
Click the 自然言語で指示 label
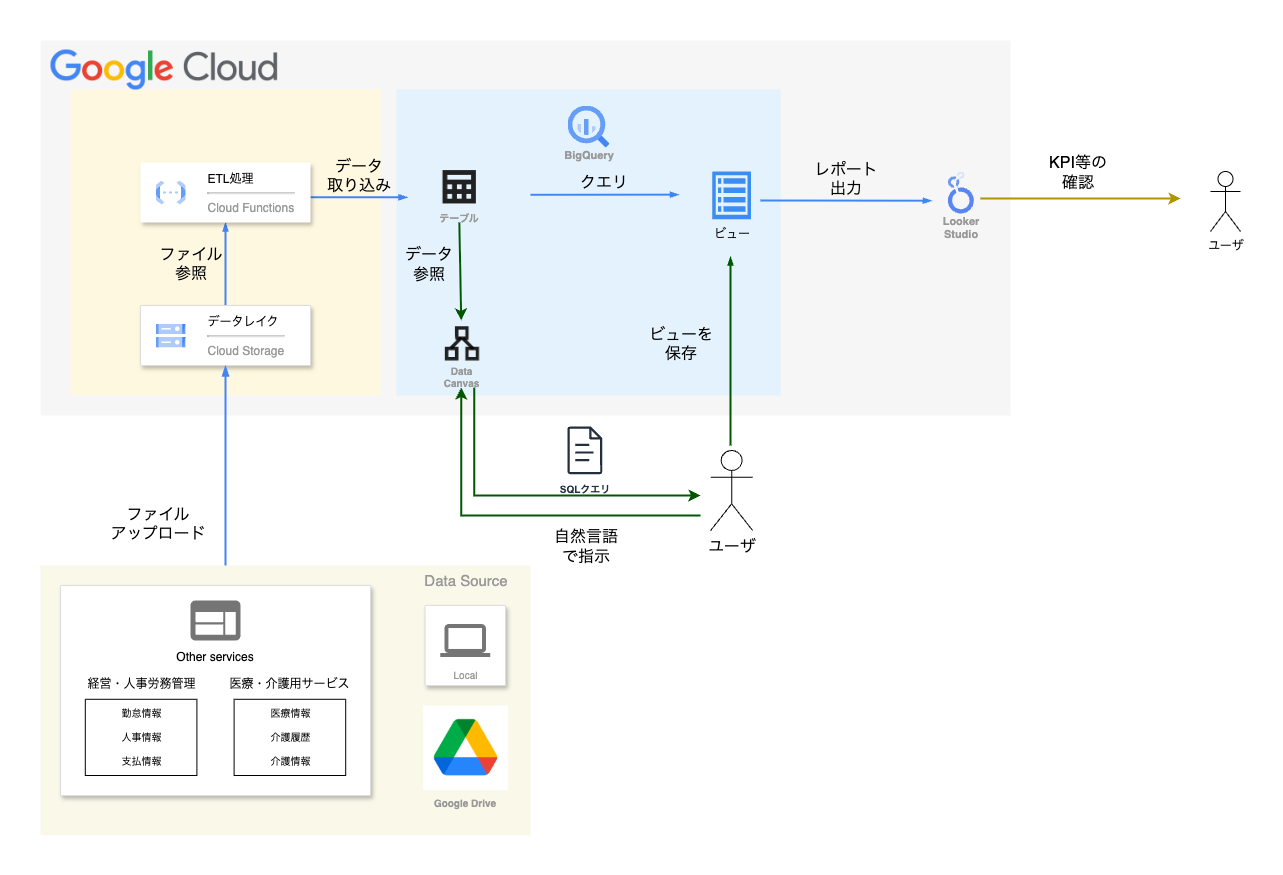click(586, 546)
